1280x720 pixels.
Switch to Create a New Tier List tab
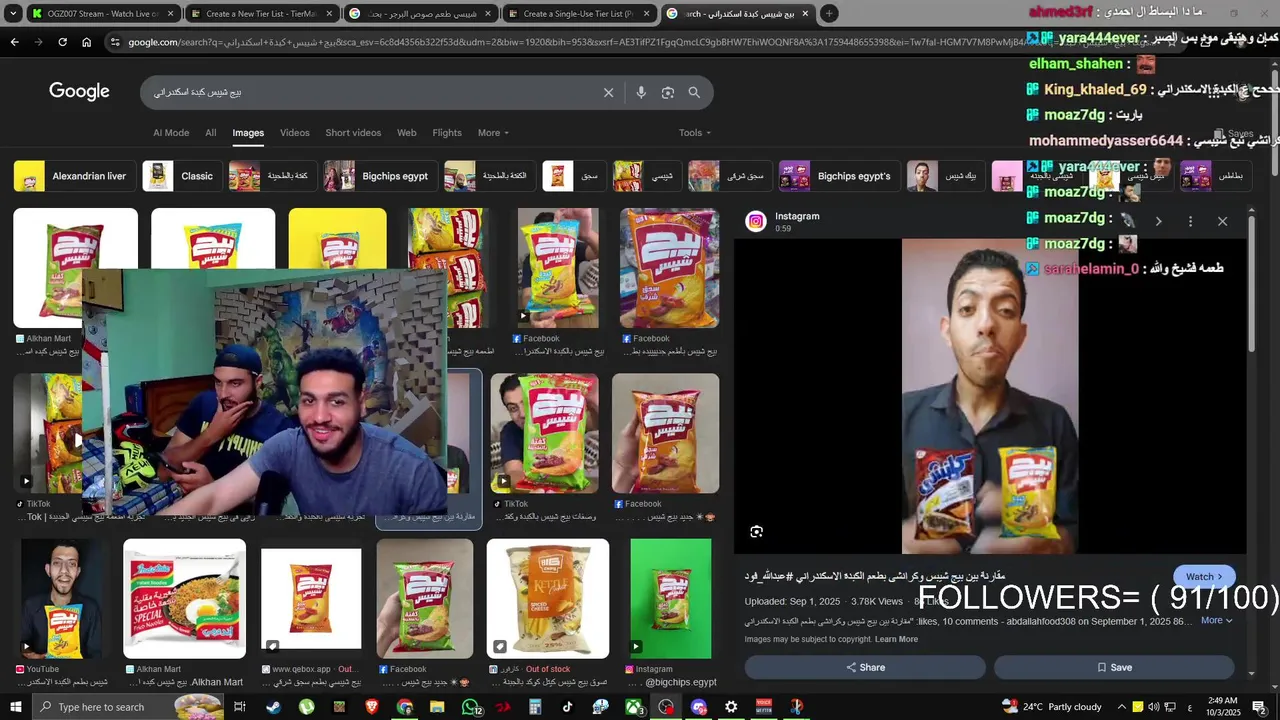(260, 14)
